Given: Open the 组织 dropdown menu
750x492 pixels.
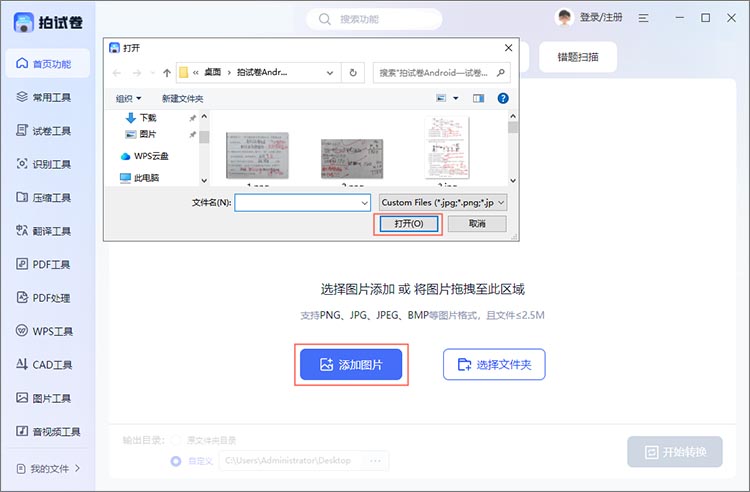Looking at the screenshot, I should [x=128, y=98].
